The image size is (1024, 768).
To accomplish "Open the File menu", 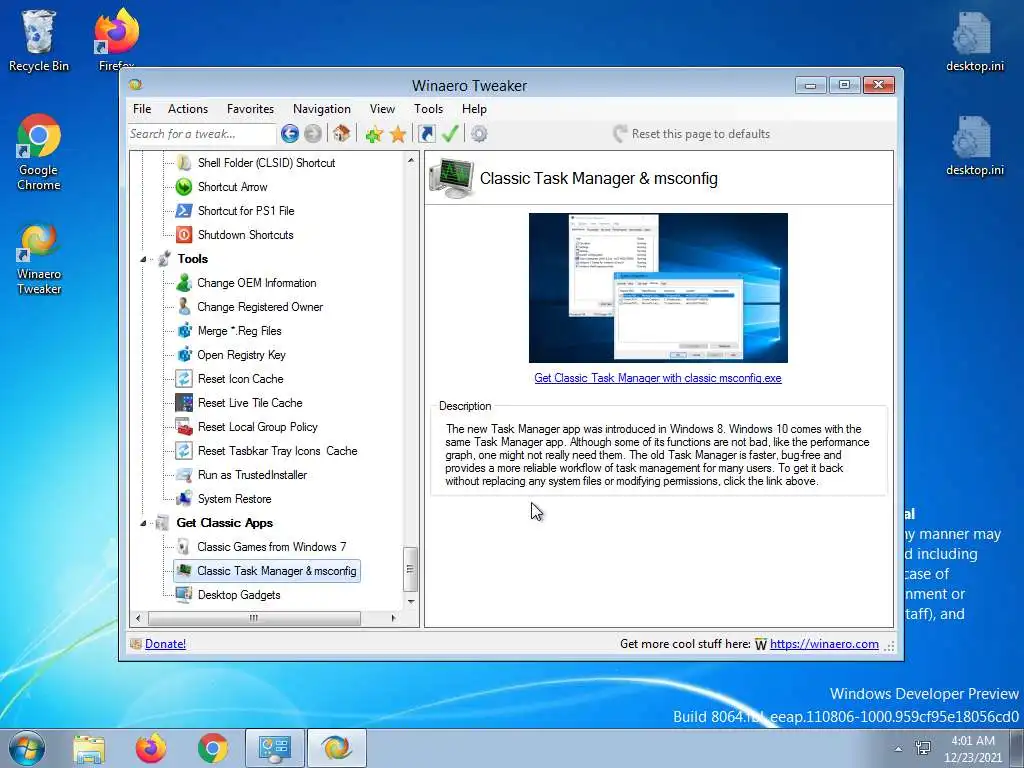I will (142, 109).
